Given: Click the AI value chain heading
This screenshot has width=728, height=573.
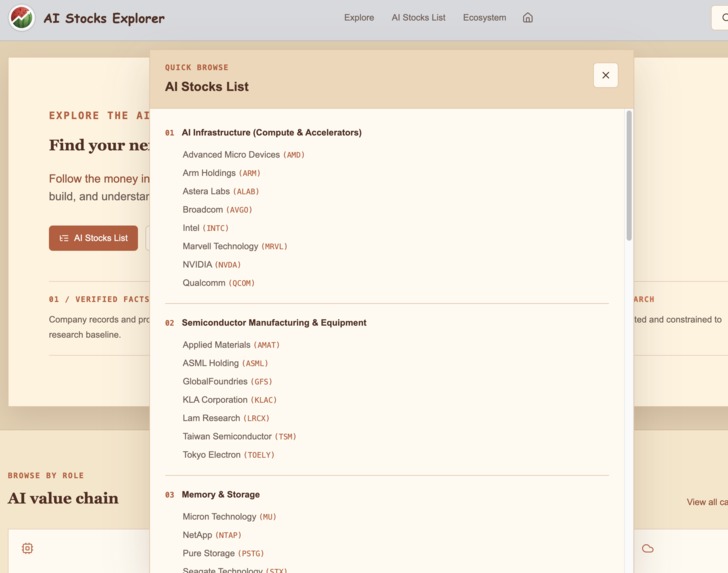Looking at the screenshot, I should click(63, 498).
